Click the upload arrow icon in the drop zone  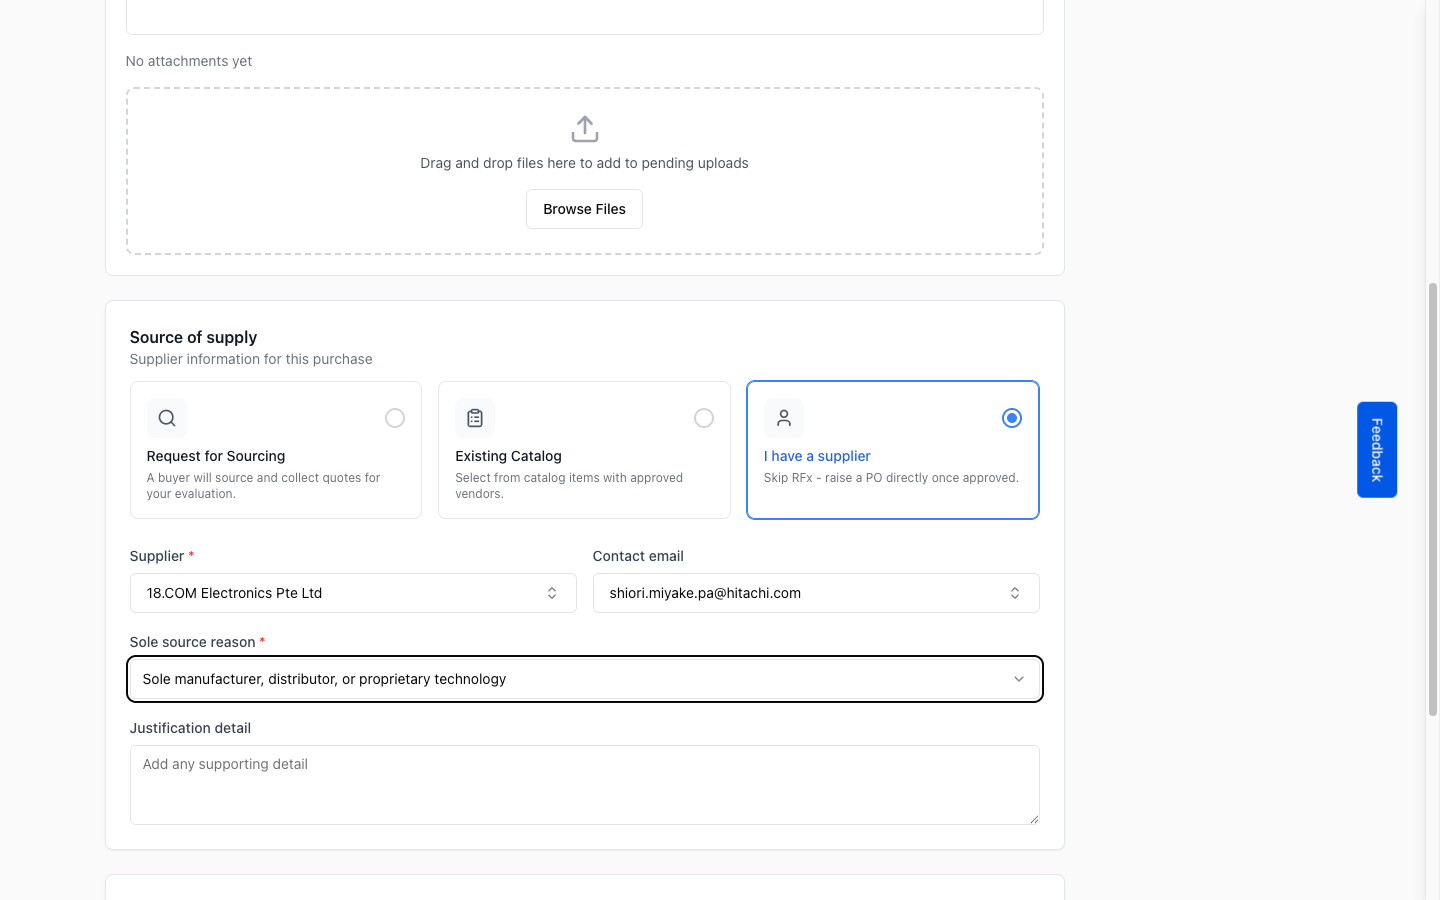pyautogui.click(x=585, y=129)
